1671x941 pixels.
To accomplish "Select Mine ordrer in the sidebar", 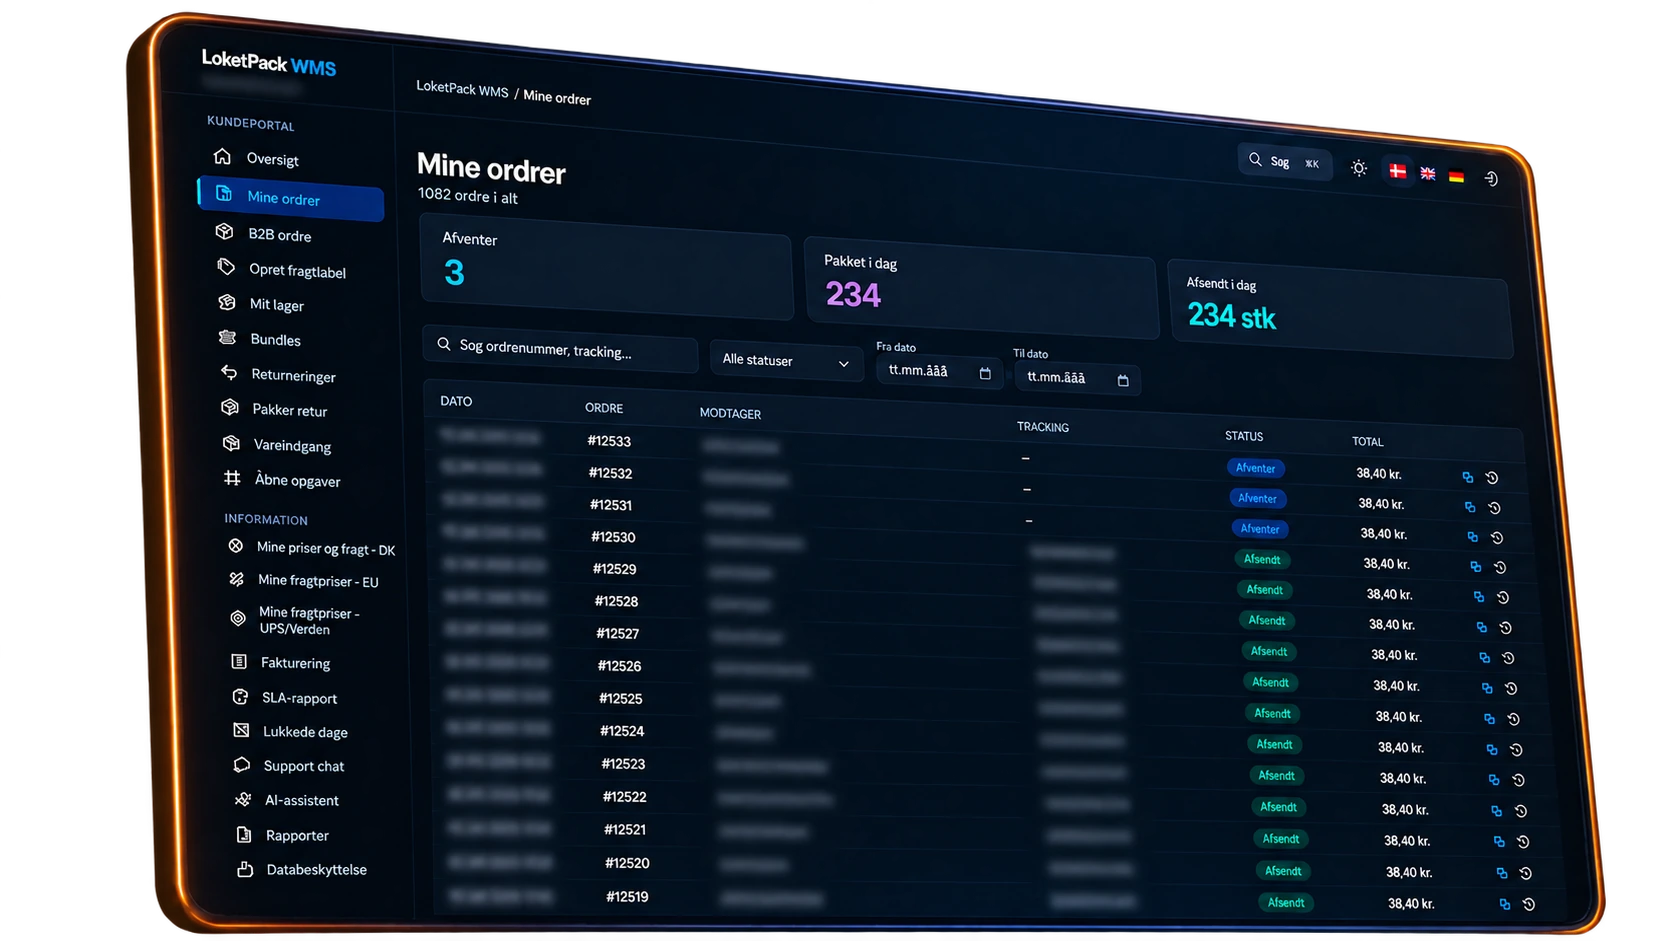I will click(290, 197).
